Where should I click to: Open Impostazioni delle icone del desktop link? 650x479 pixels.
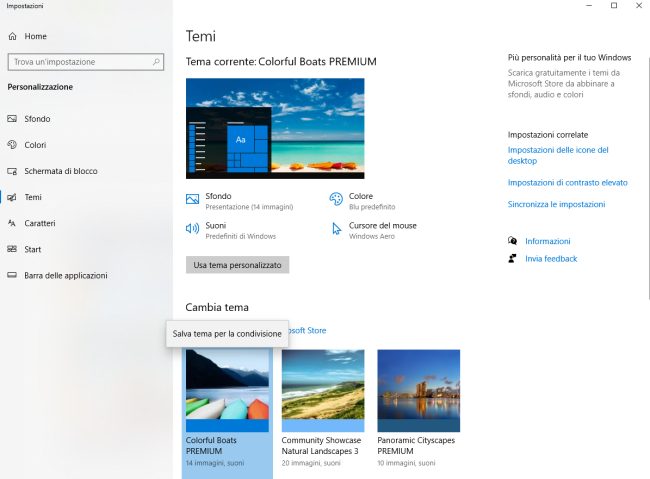[558, 155]
